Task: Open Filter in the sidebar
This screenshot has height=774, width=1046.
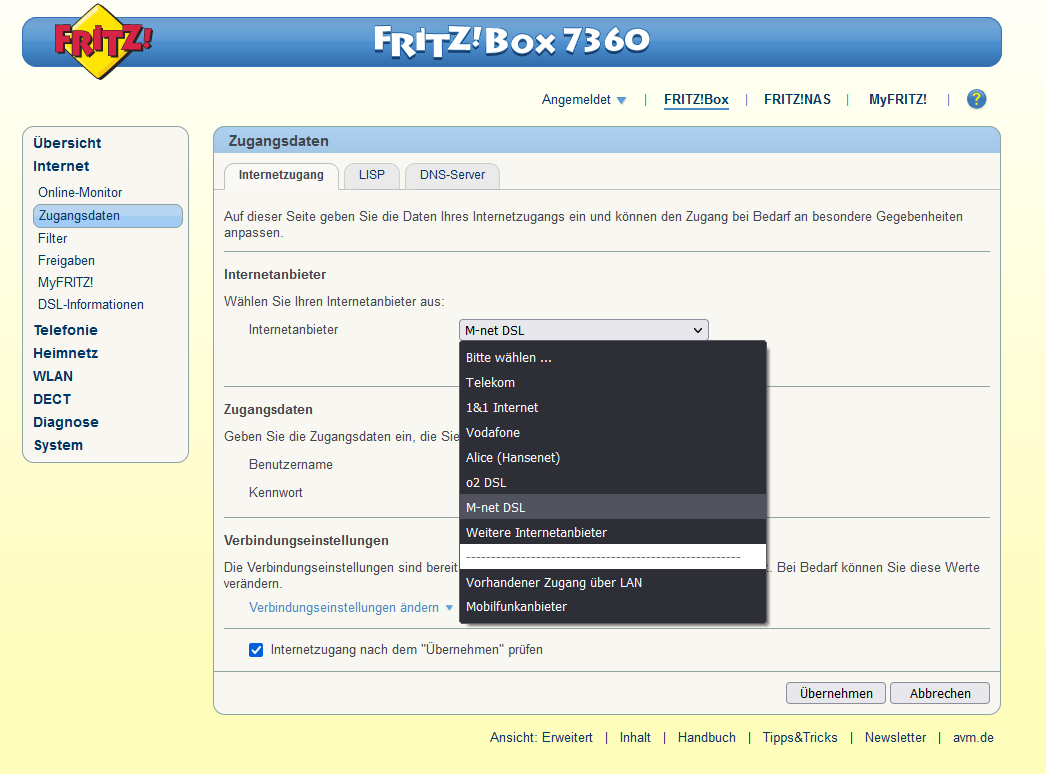Action: click(53, 238)
